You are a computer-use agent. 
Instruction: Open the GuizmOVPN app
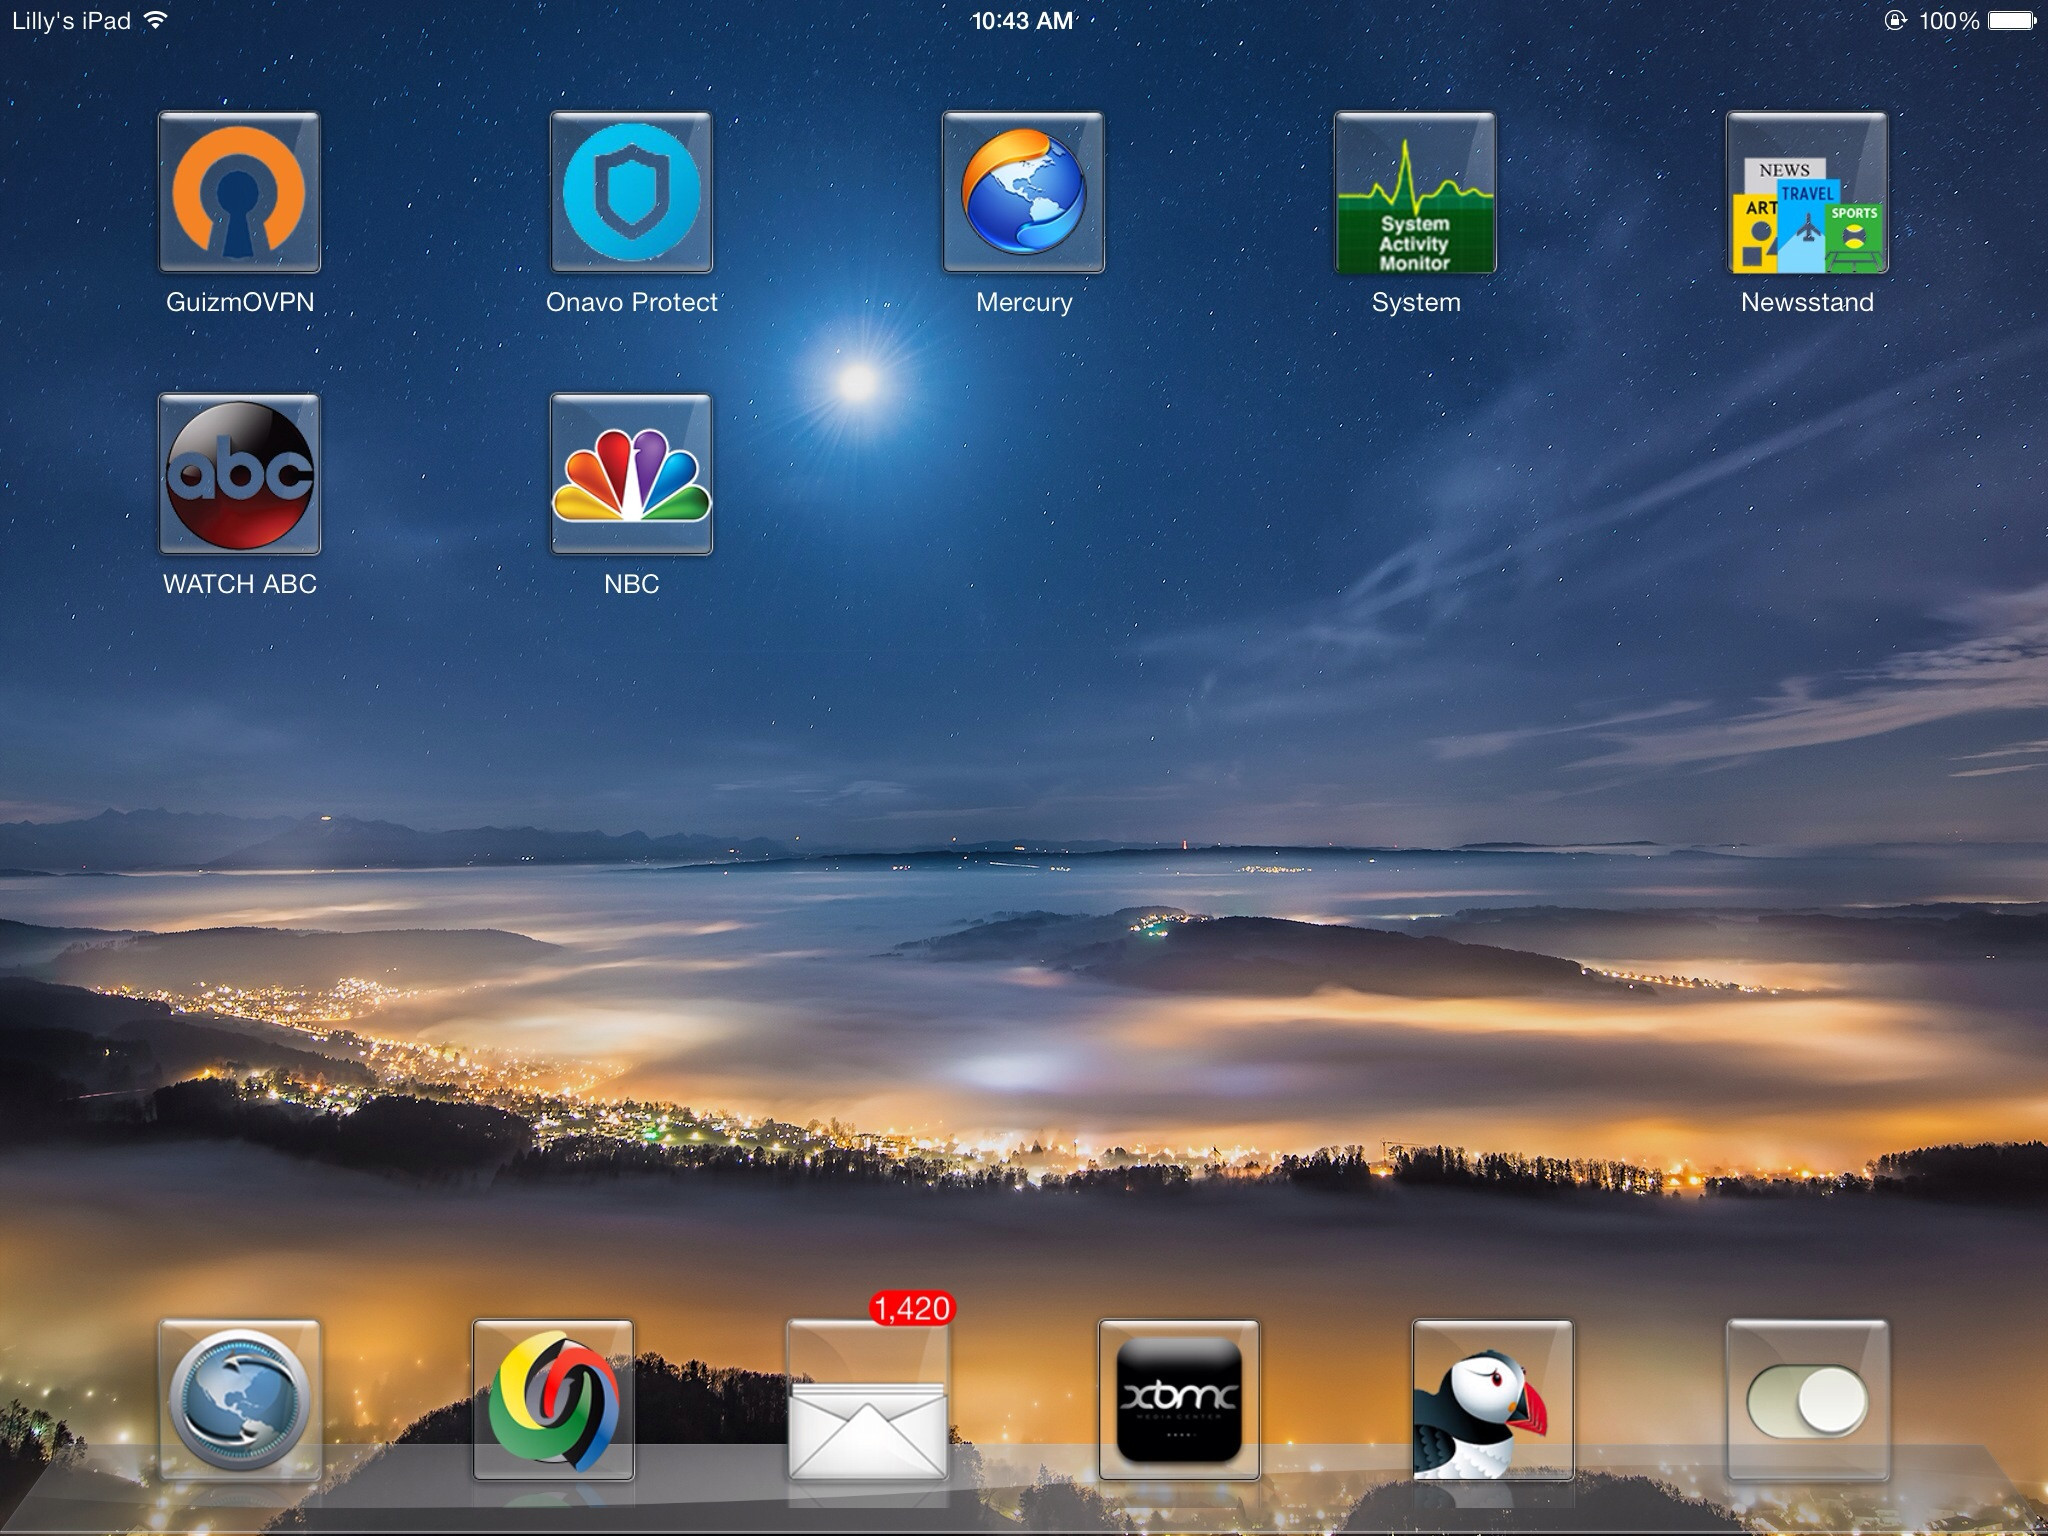point(239,192)
